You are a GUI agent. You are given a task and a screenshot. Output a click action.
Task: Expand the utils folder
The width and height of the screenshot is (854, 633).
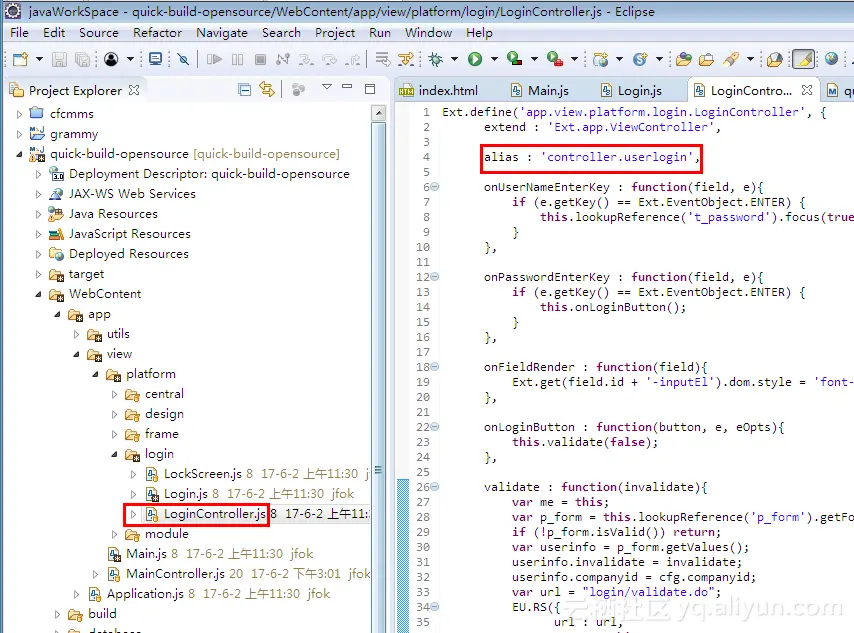point(76,334)
